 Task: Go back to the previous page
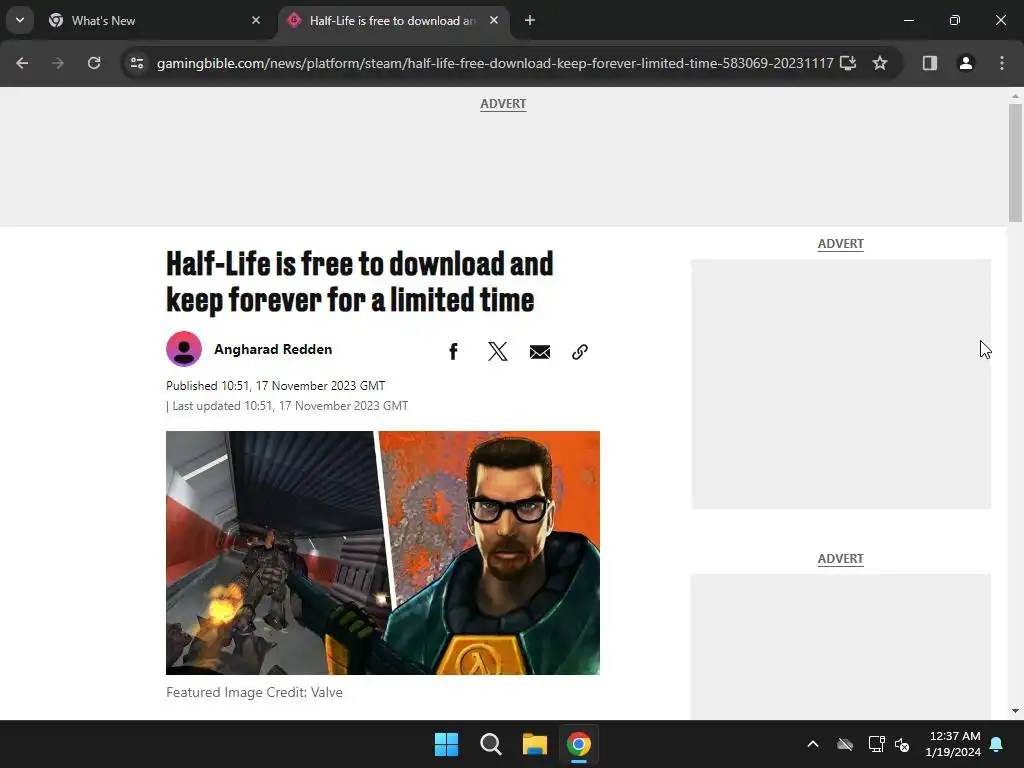(22, 63)
